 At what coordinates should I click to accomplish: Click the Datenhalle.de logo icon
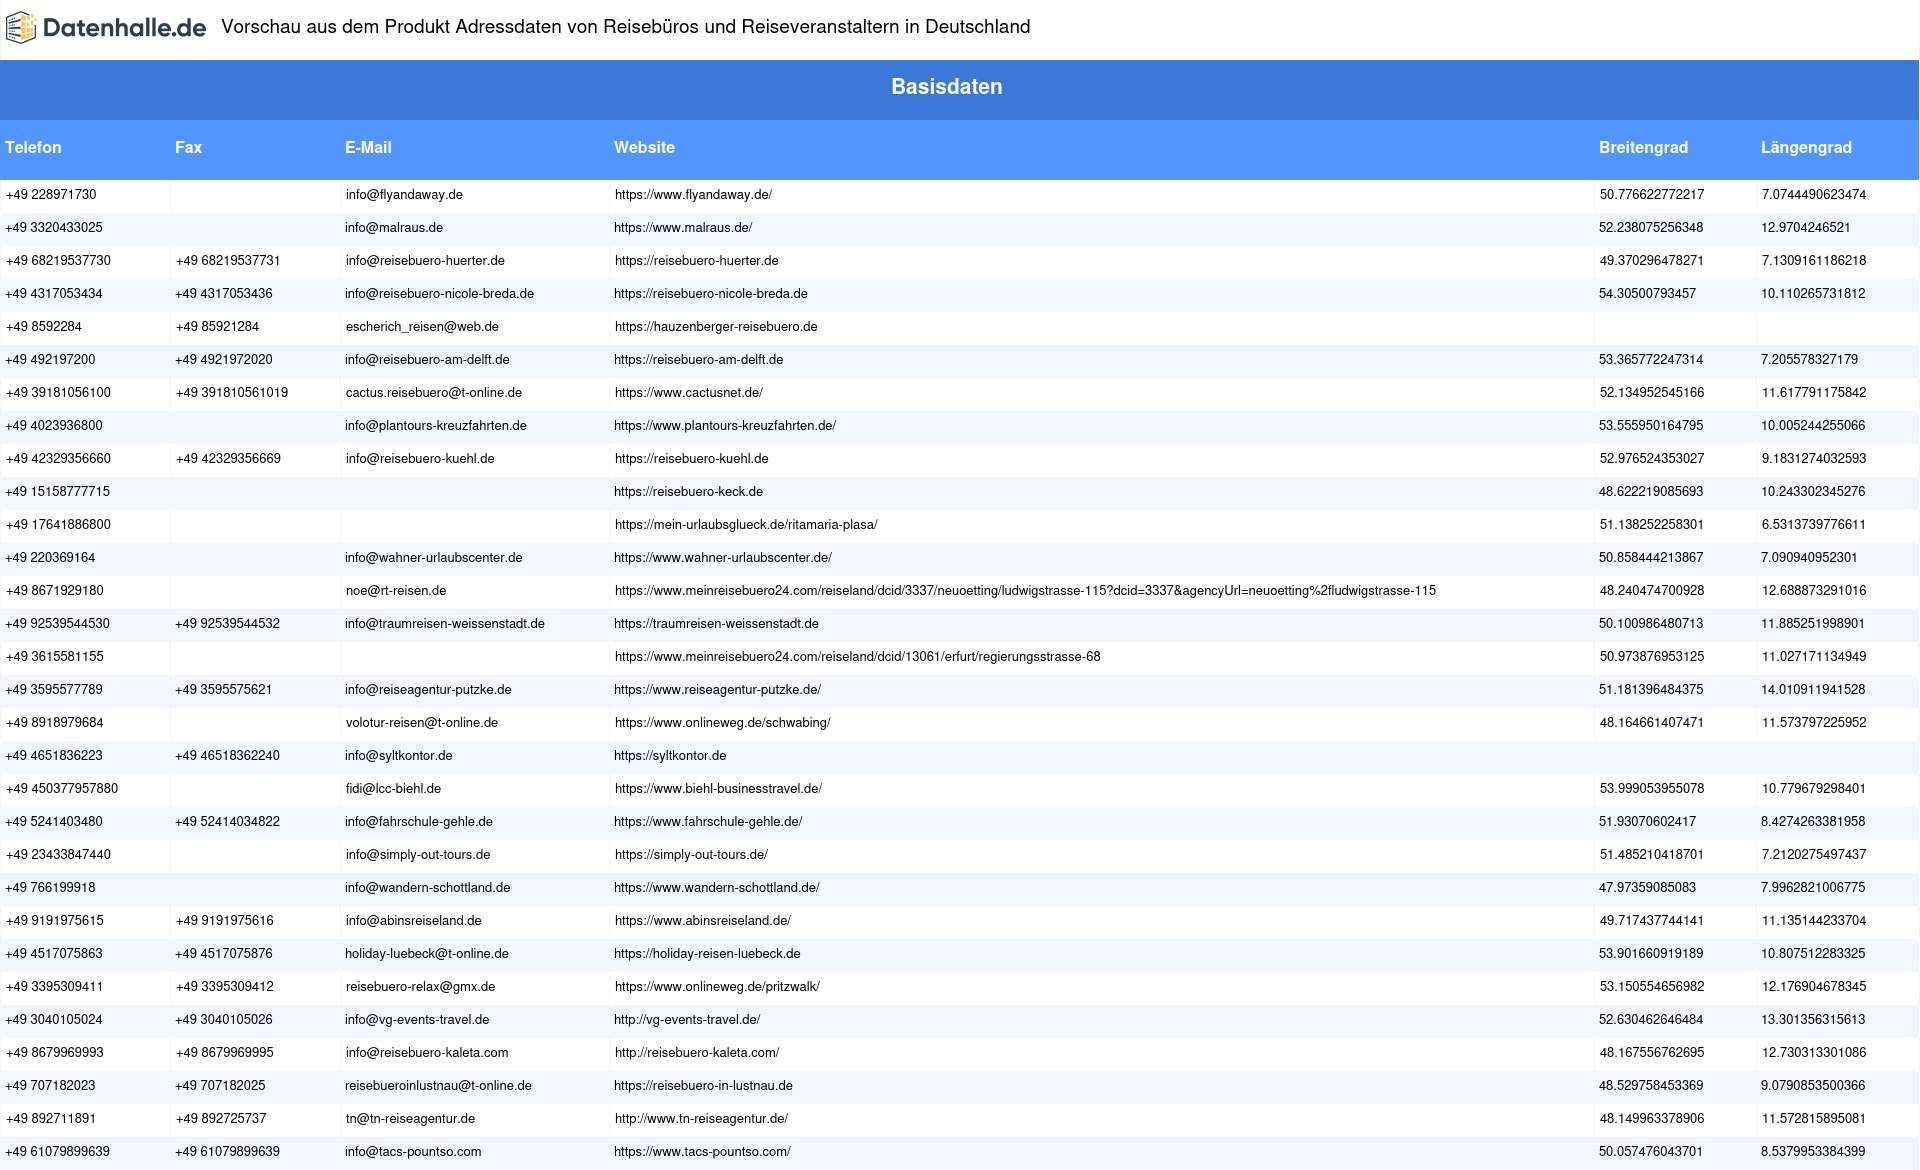coord(21,28)
